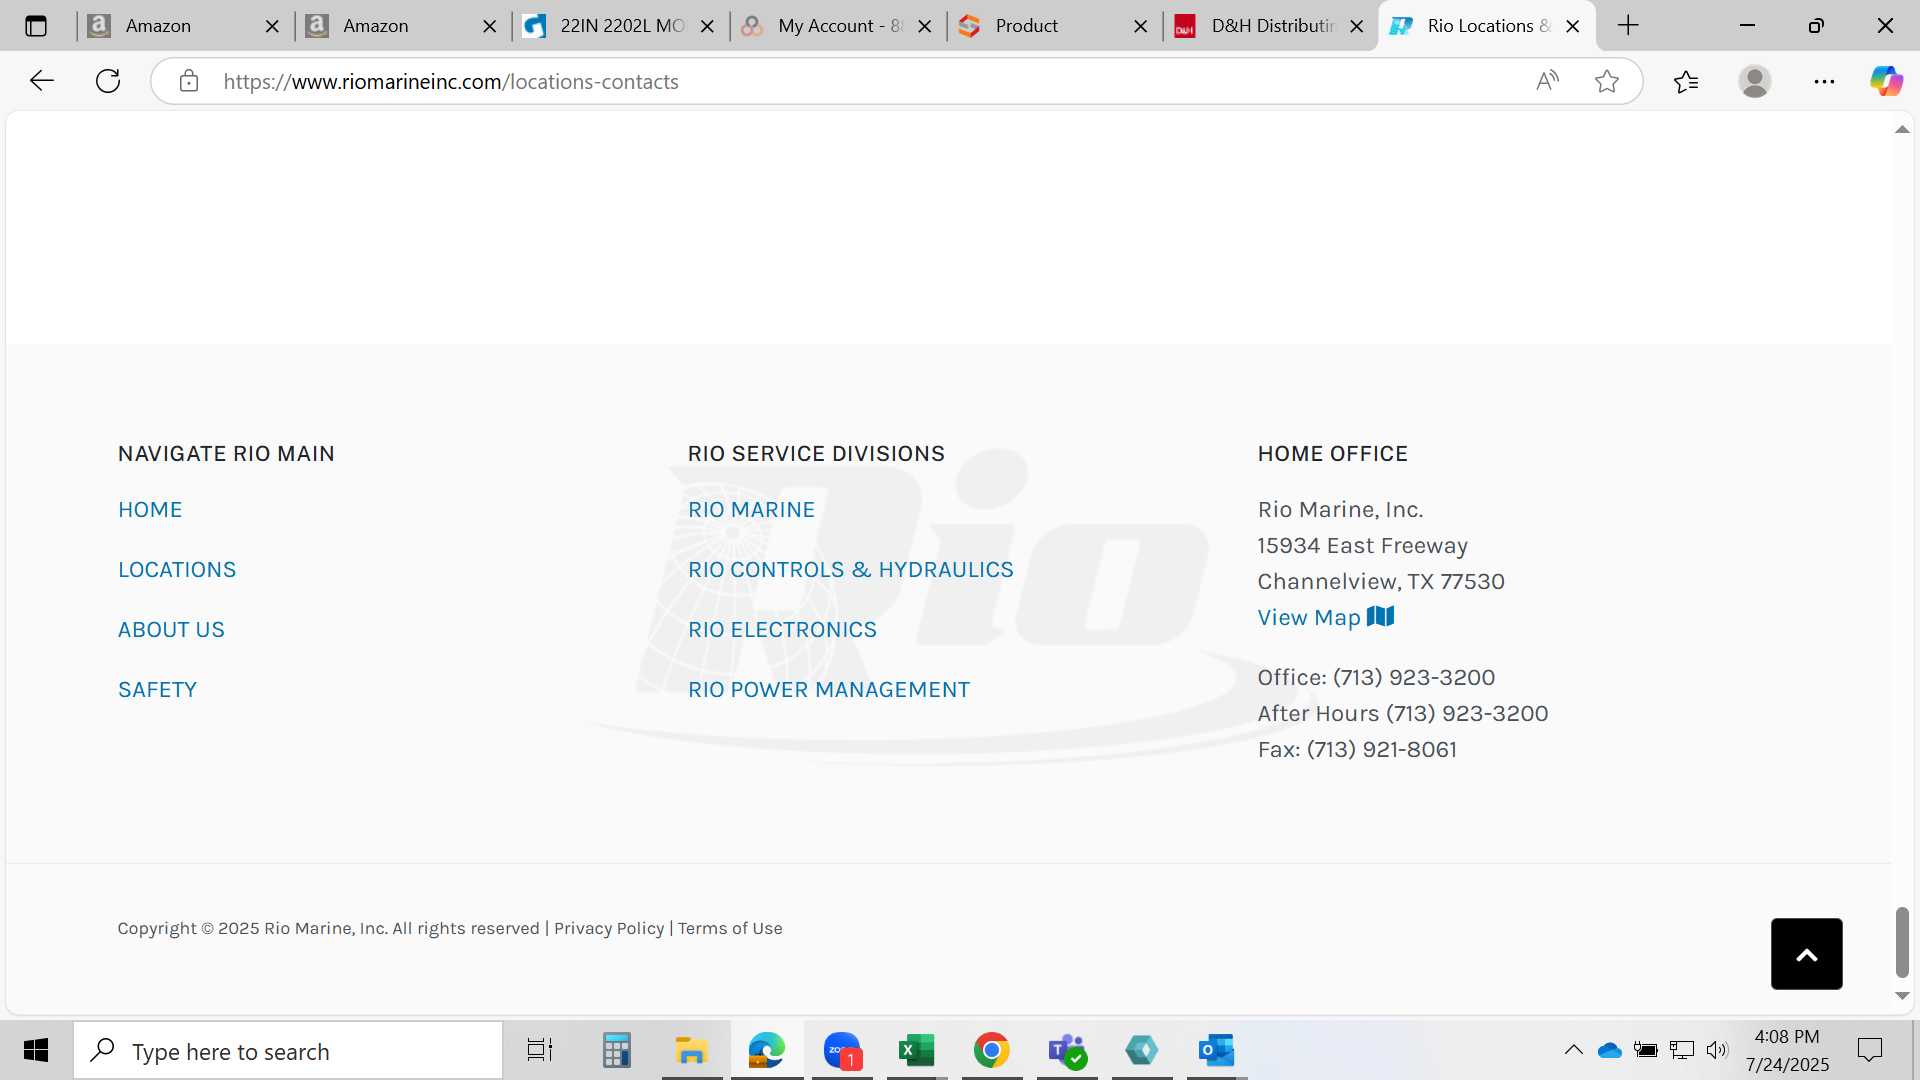Close the Product tab
Image resolution: width=1920 pixels, height=1080 pixels.
[1140, 26]
